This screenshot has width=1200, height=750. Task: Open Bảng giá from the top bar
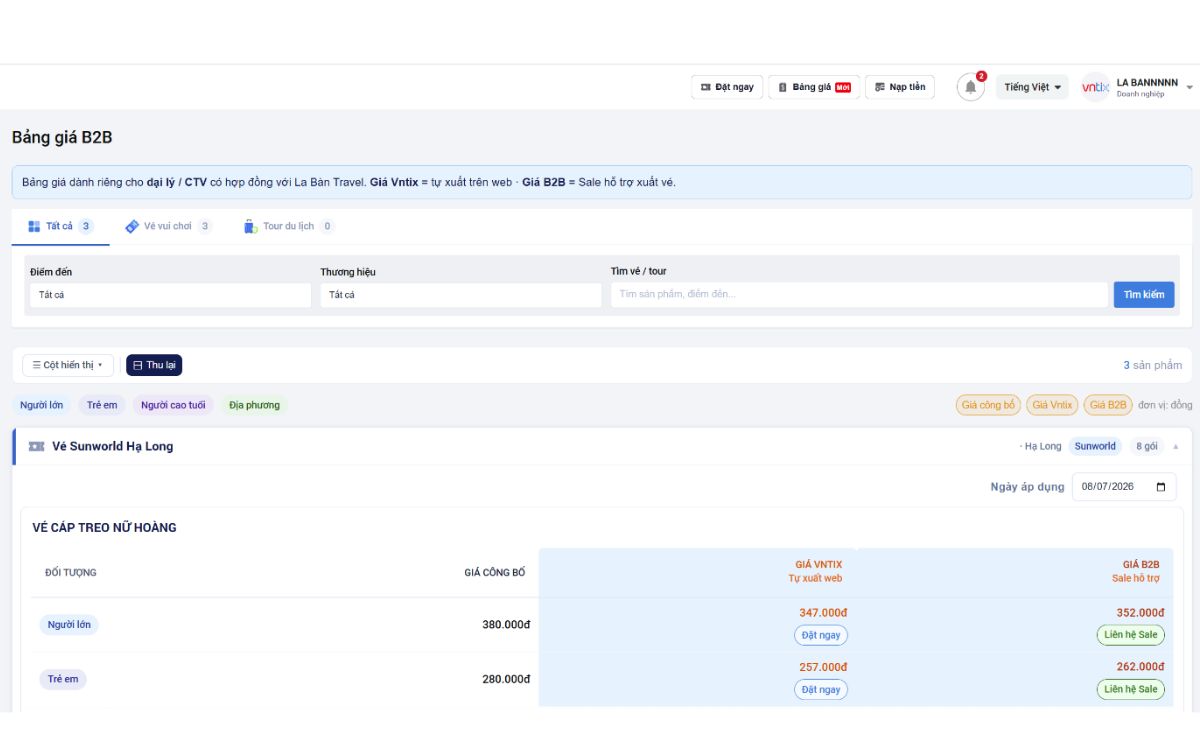(814, 87)
